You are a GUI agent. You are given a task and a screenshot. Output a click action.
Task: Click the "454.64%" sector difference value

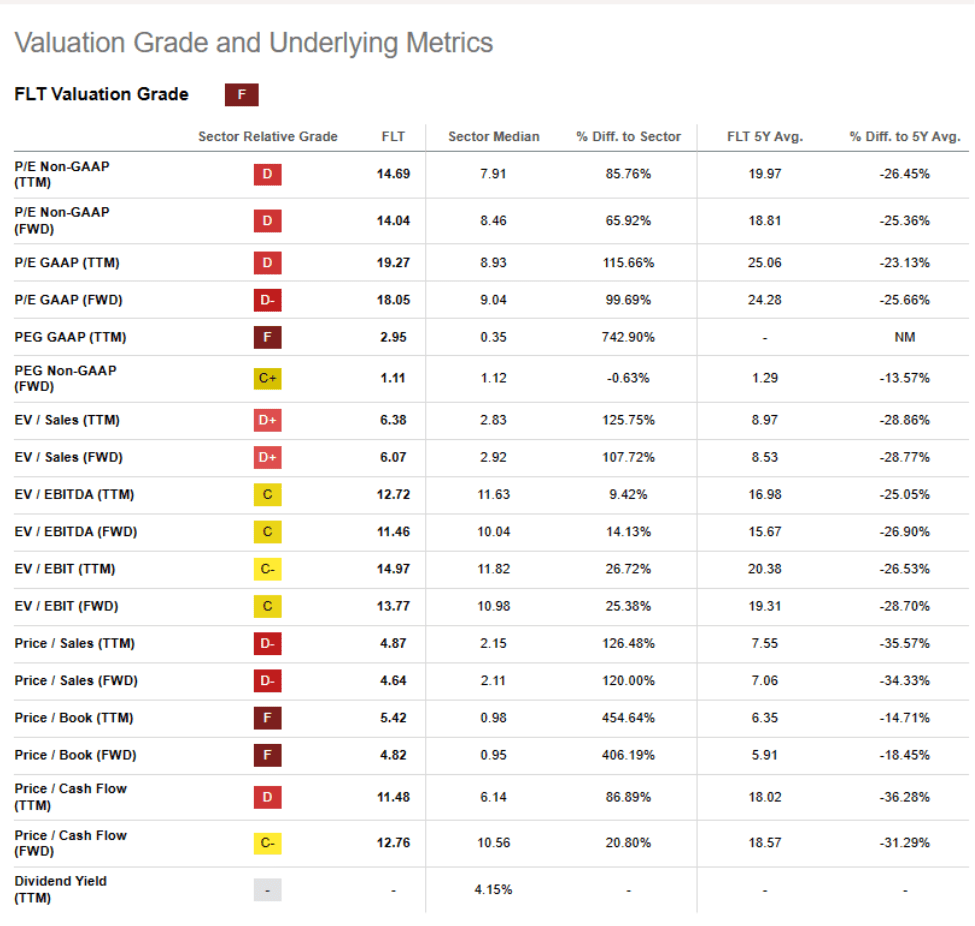click(x=628, y=718)
